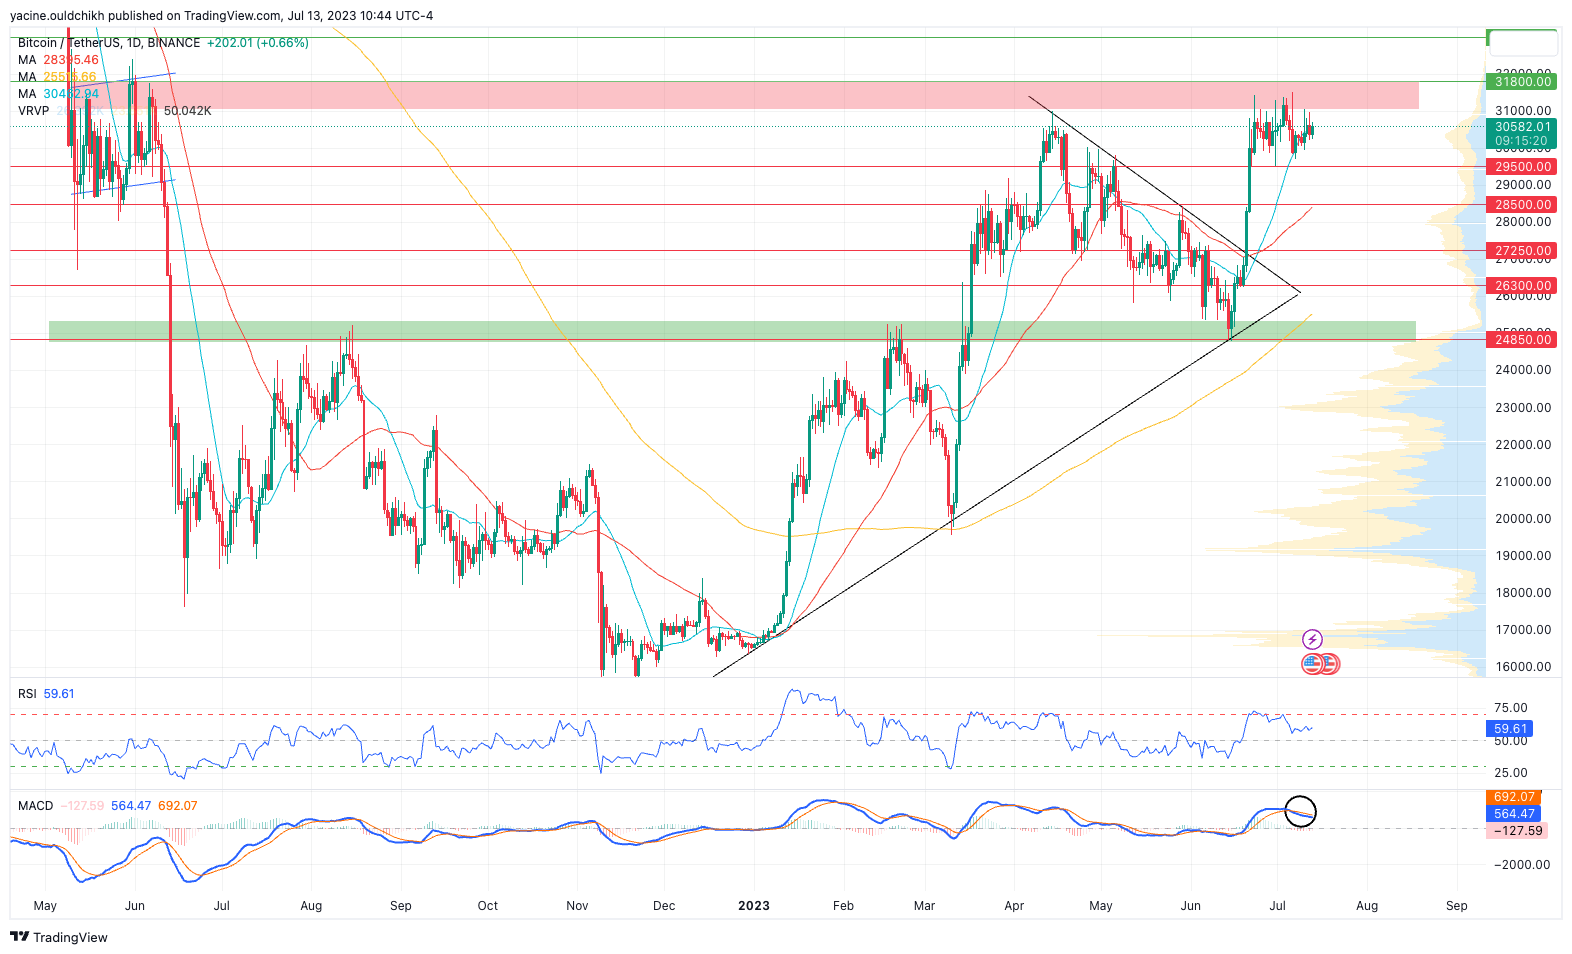Click the purple lightning bolt event icon
This screenshot has width=1572, height=954.
[1312, 639]
